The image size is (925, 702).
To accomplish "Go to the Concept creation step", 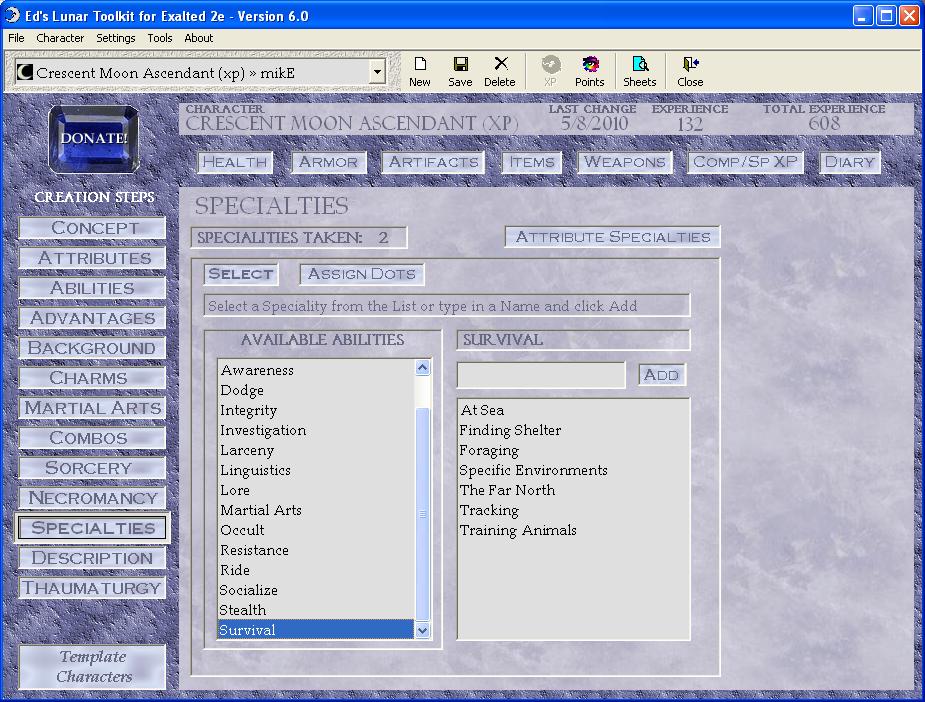I will pos(93,228).
